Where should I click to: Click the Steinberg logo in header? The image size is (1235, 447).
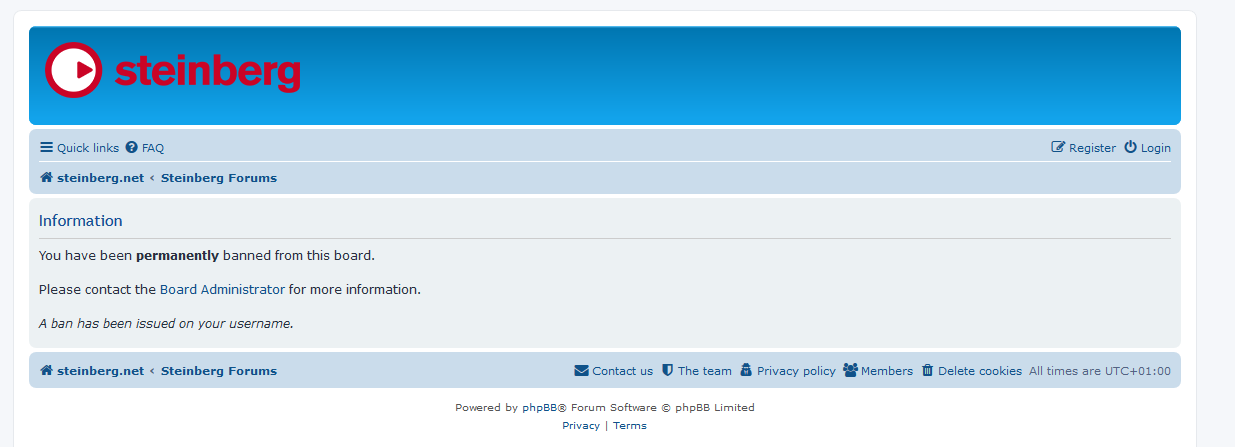point(172,70)
